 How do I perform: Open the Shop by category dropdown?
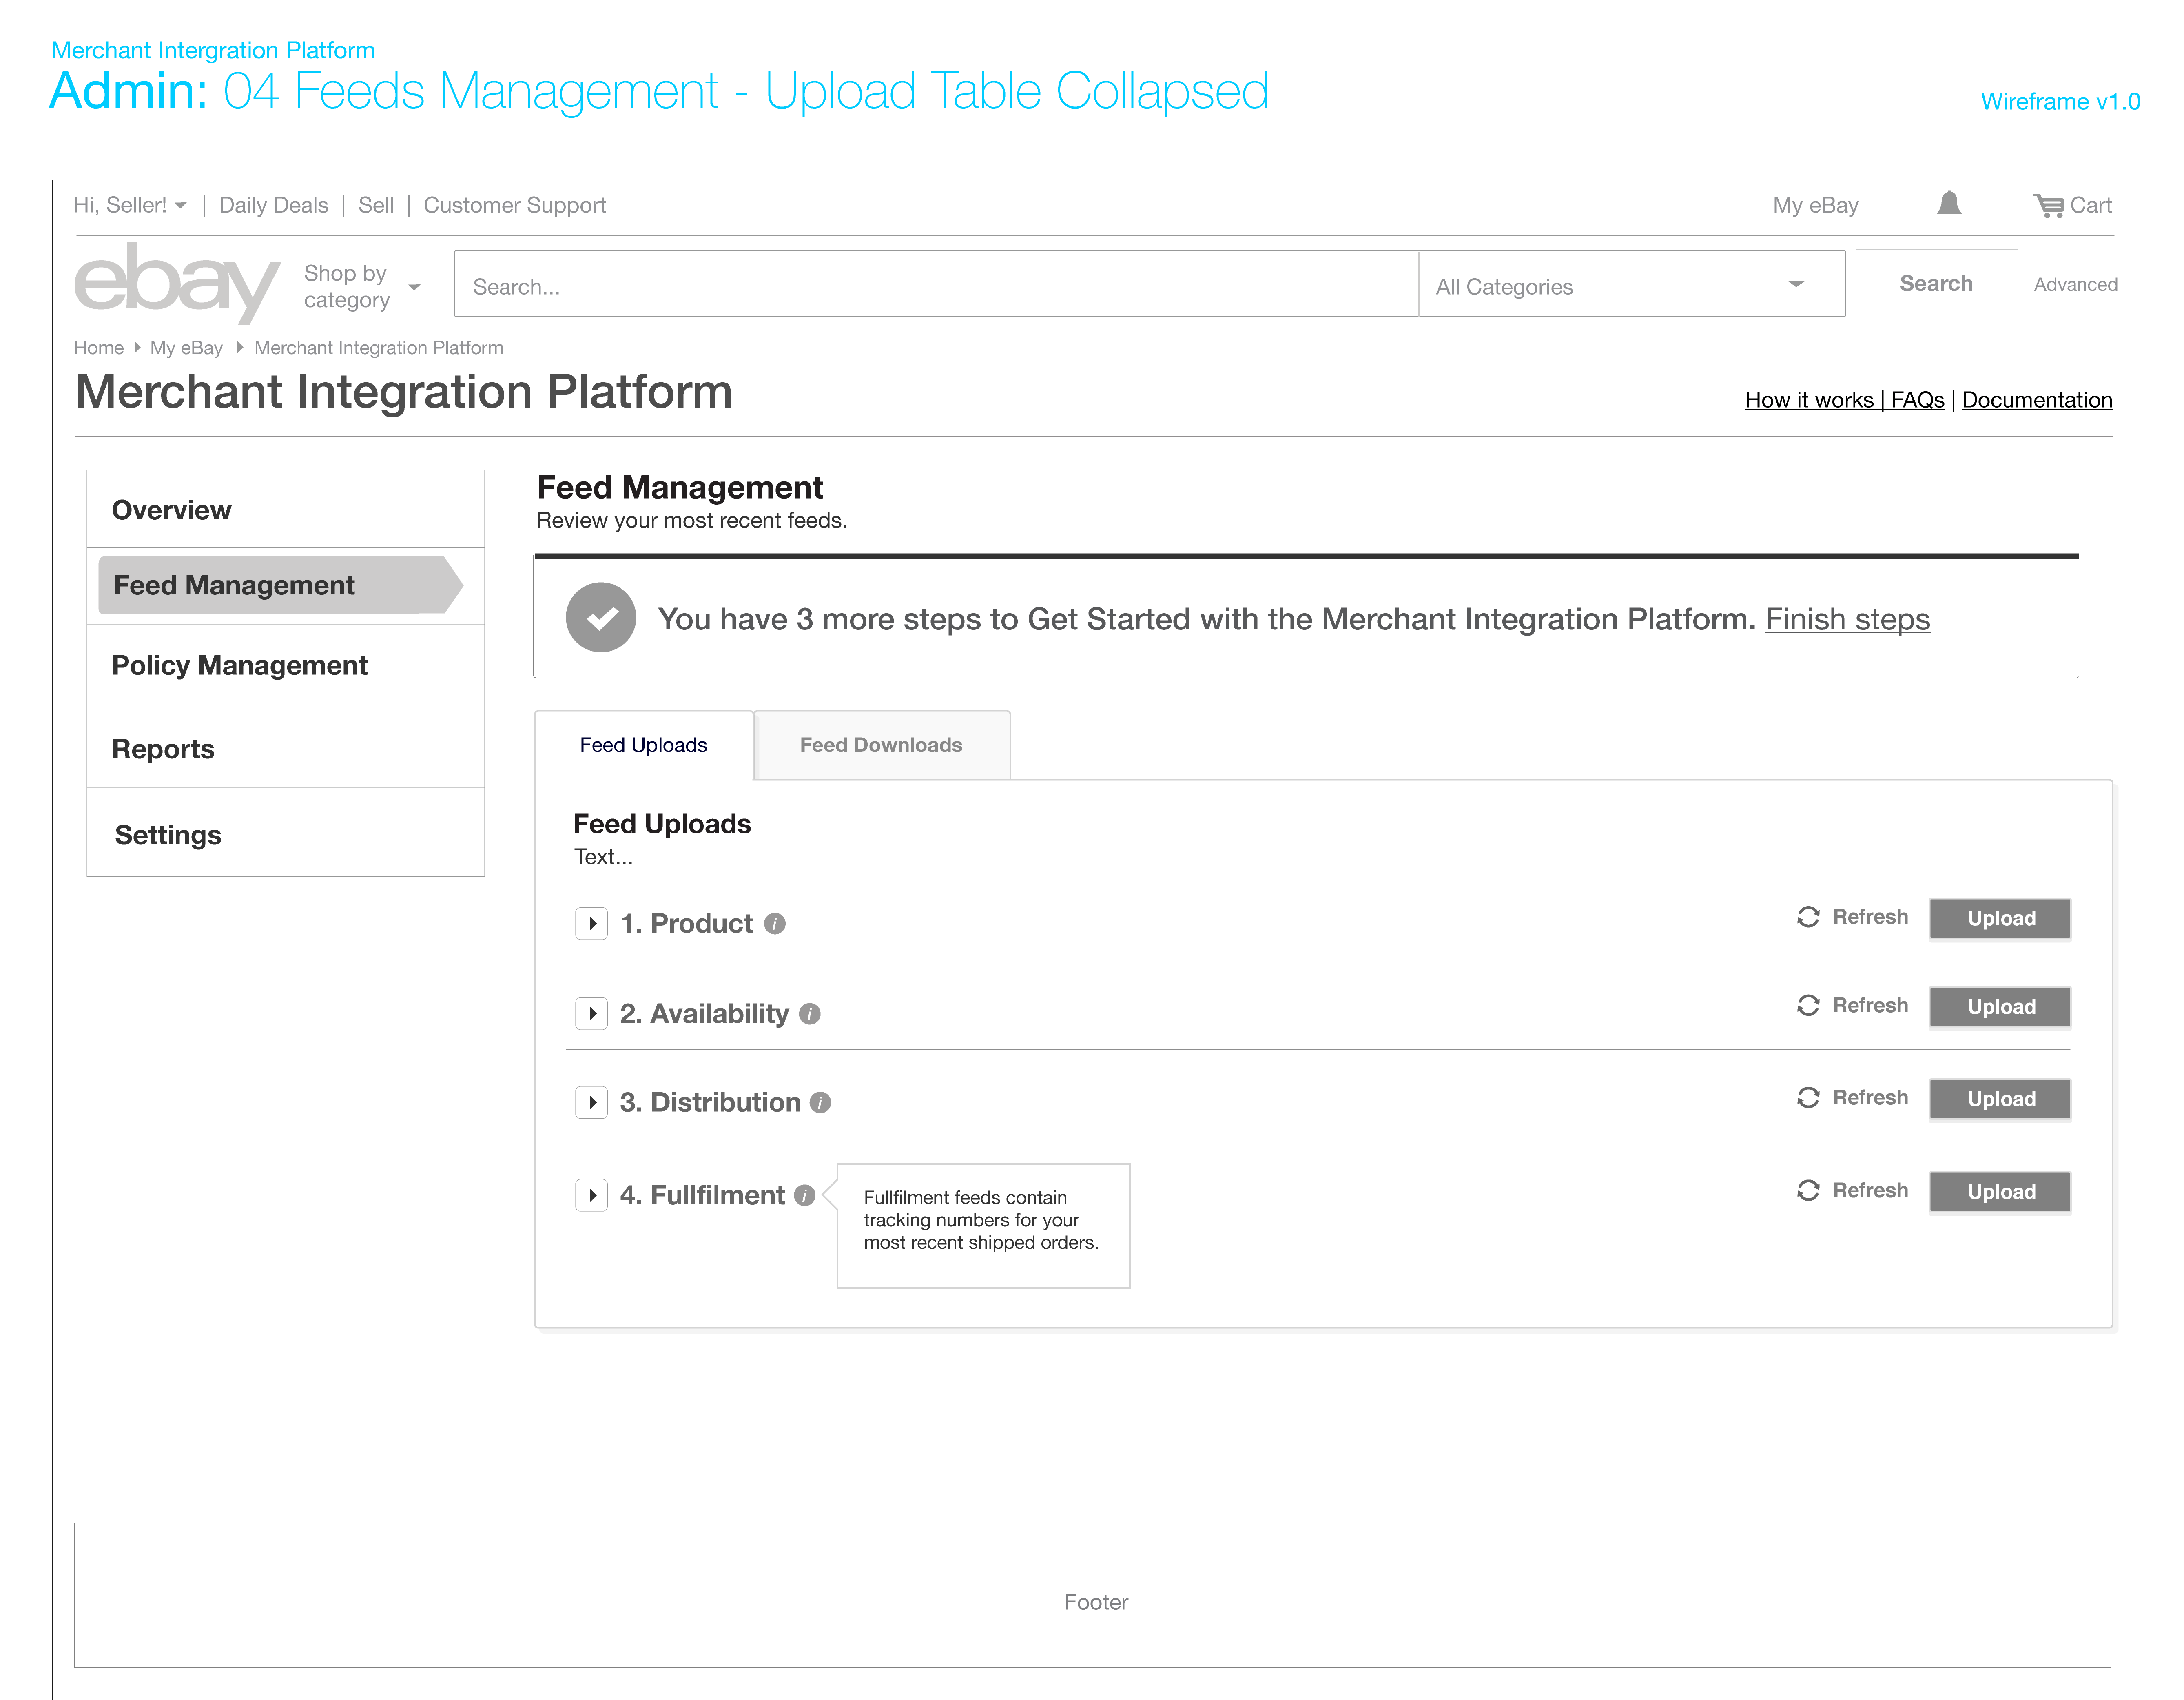(362, 287)
